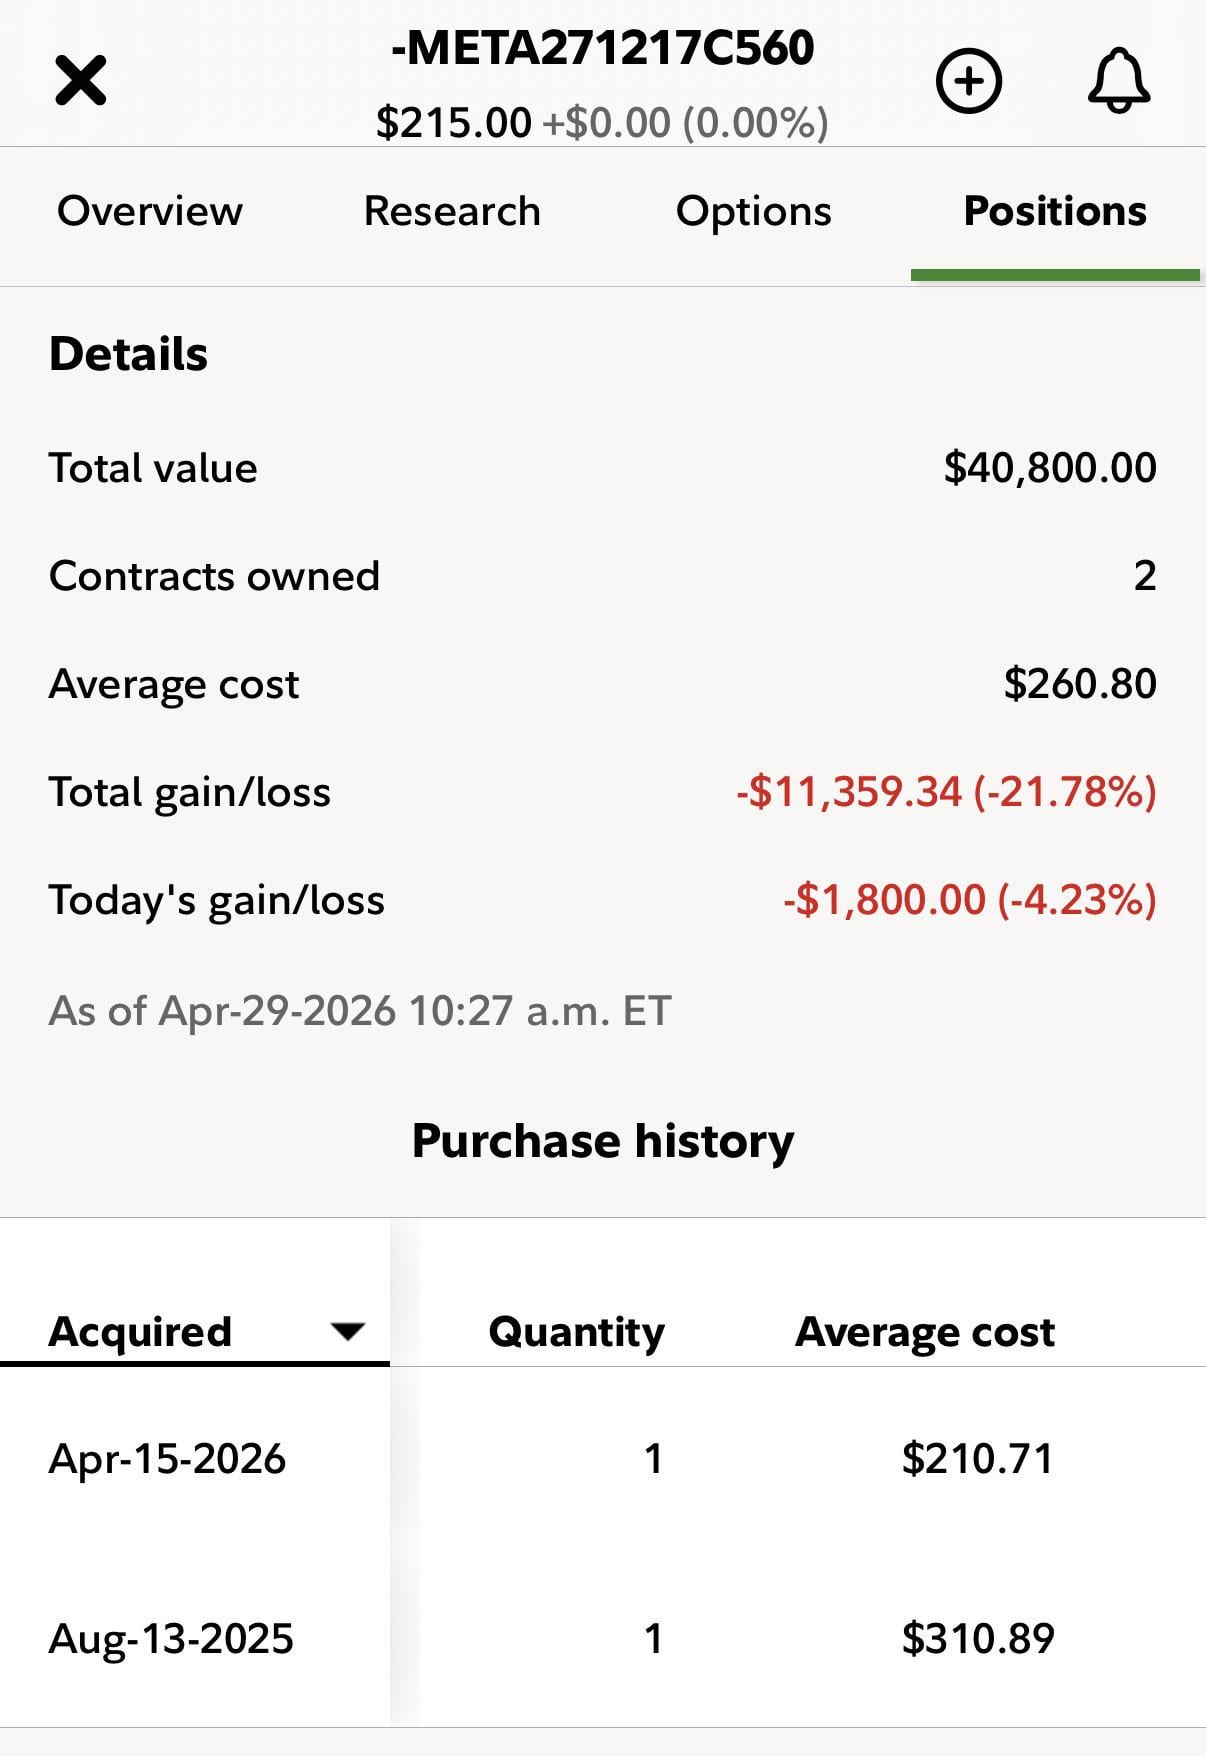Viewport: 1206px width, 1756px height.
Task: Open price alerts bell icon
Action: click(x=1119, y=80)
